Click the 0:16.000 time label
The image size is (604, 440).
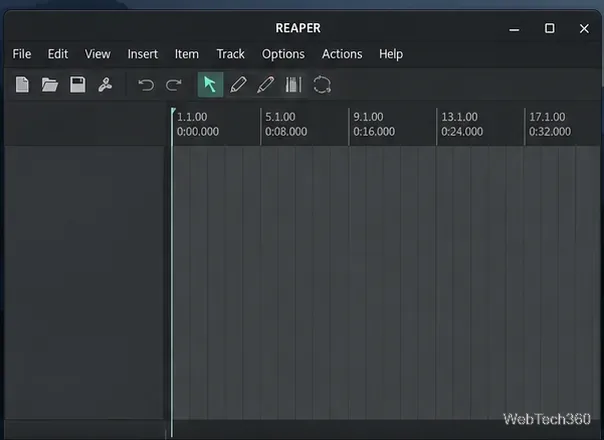(x=374, y=132)
